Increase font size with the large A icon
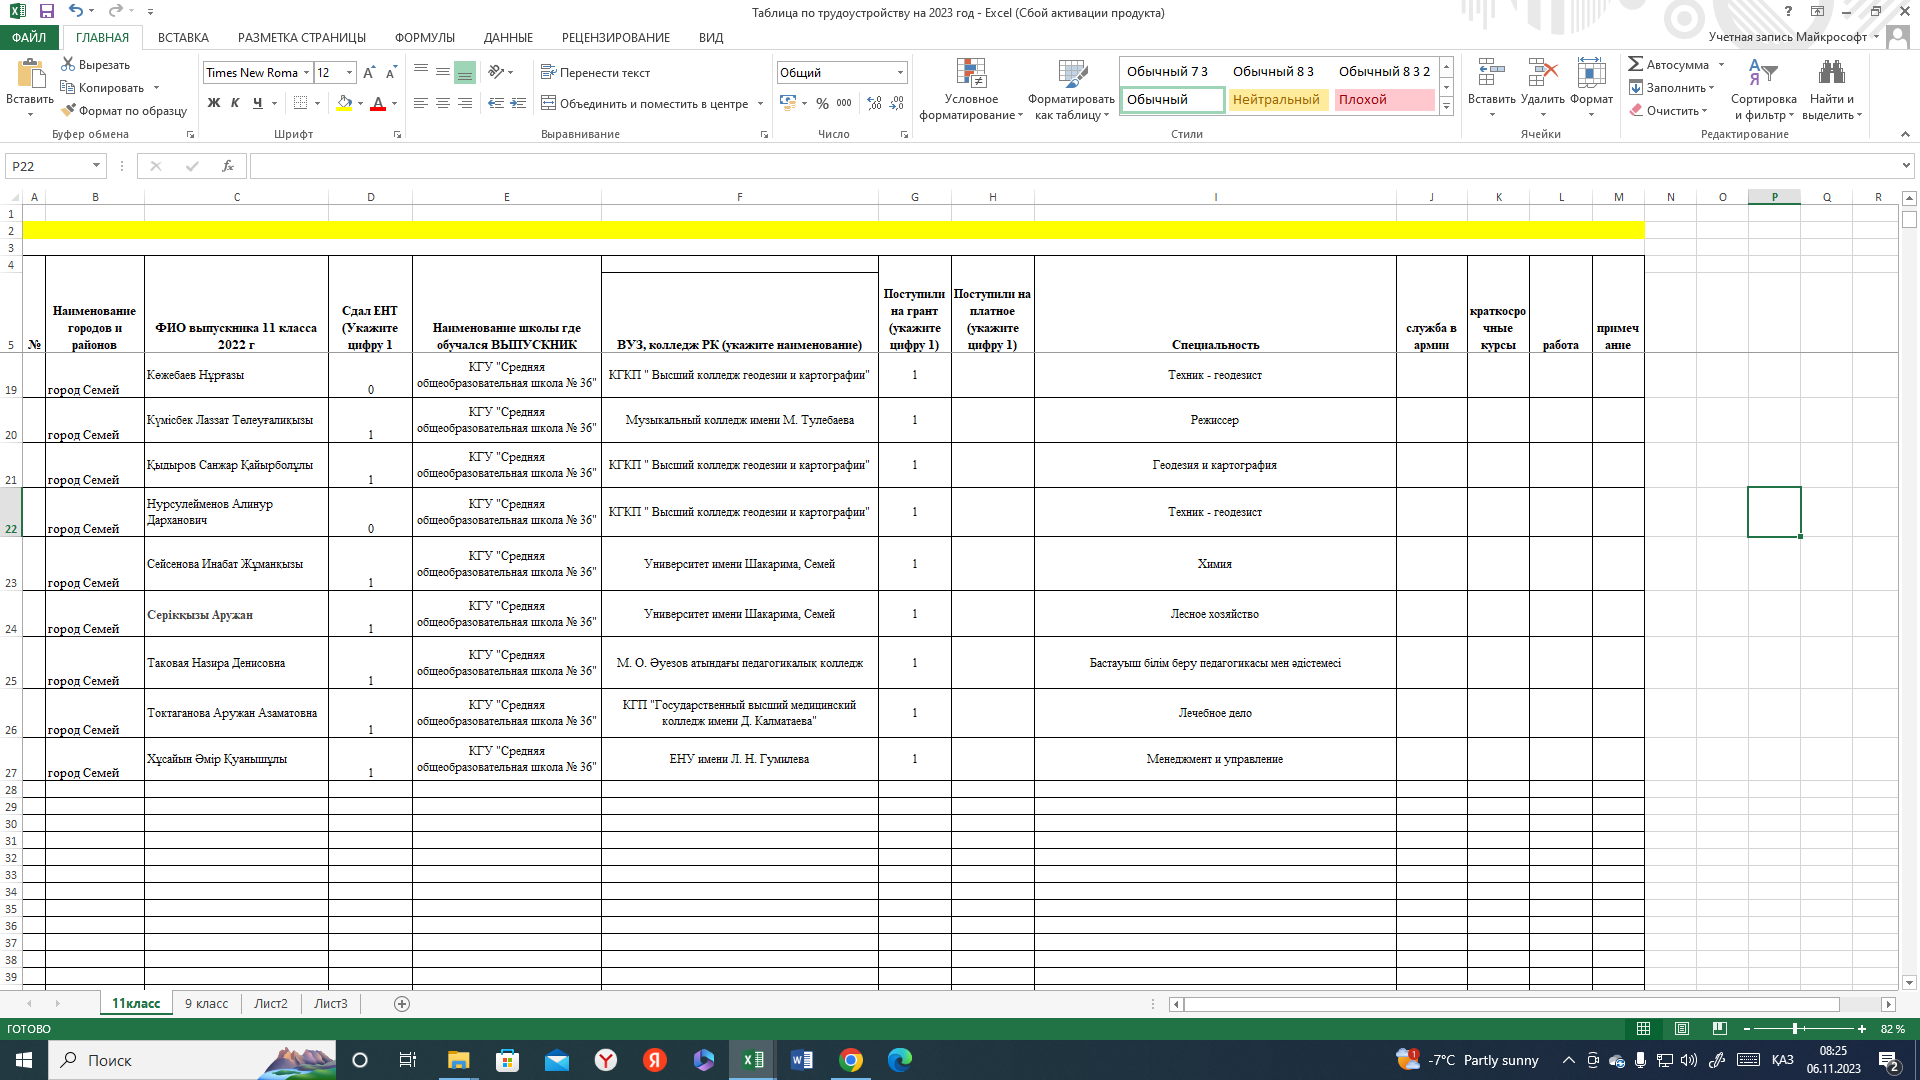The width and height of the screenshot is (1920, 1080). pos(369,73)
